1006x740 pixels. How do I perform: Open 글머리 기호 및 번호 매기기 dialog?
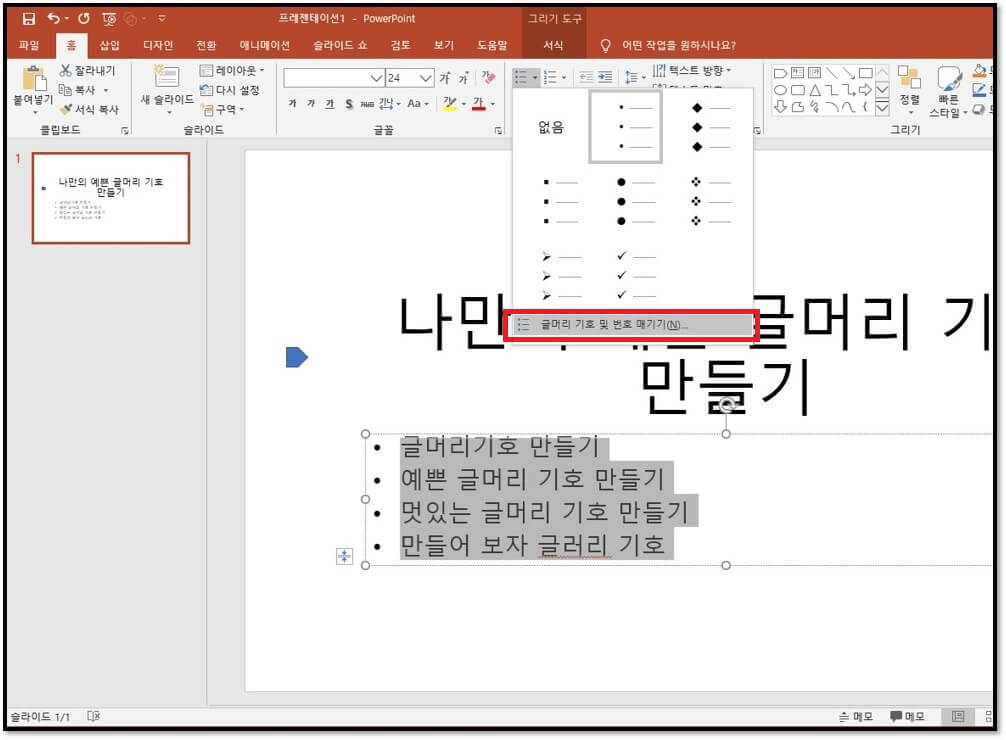pos(631,325)
